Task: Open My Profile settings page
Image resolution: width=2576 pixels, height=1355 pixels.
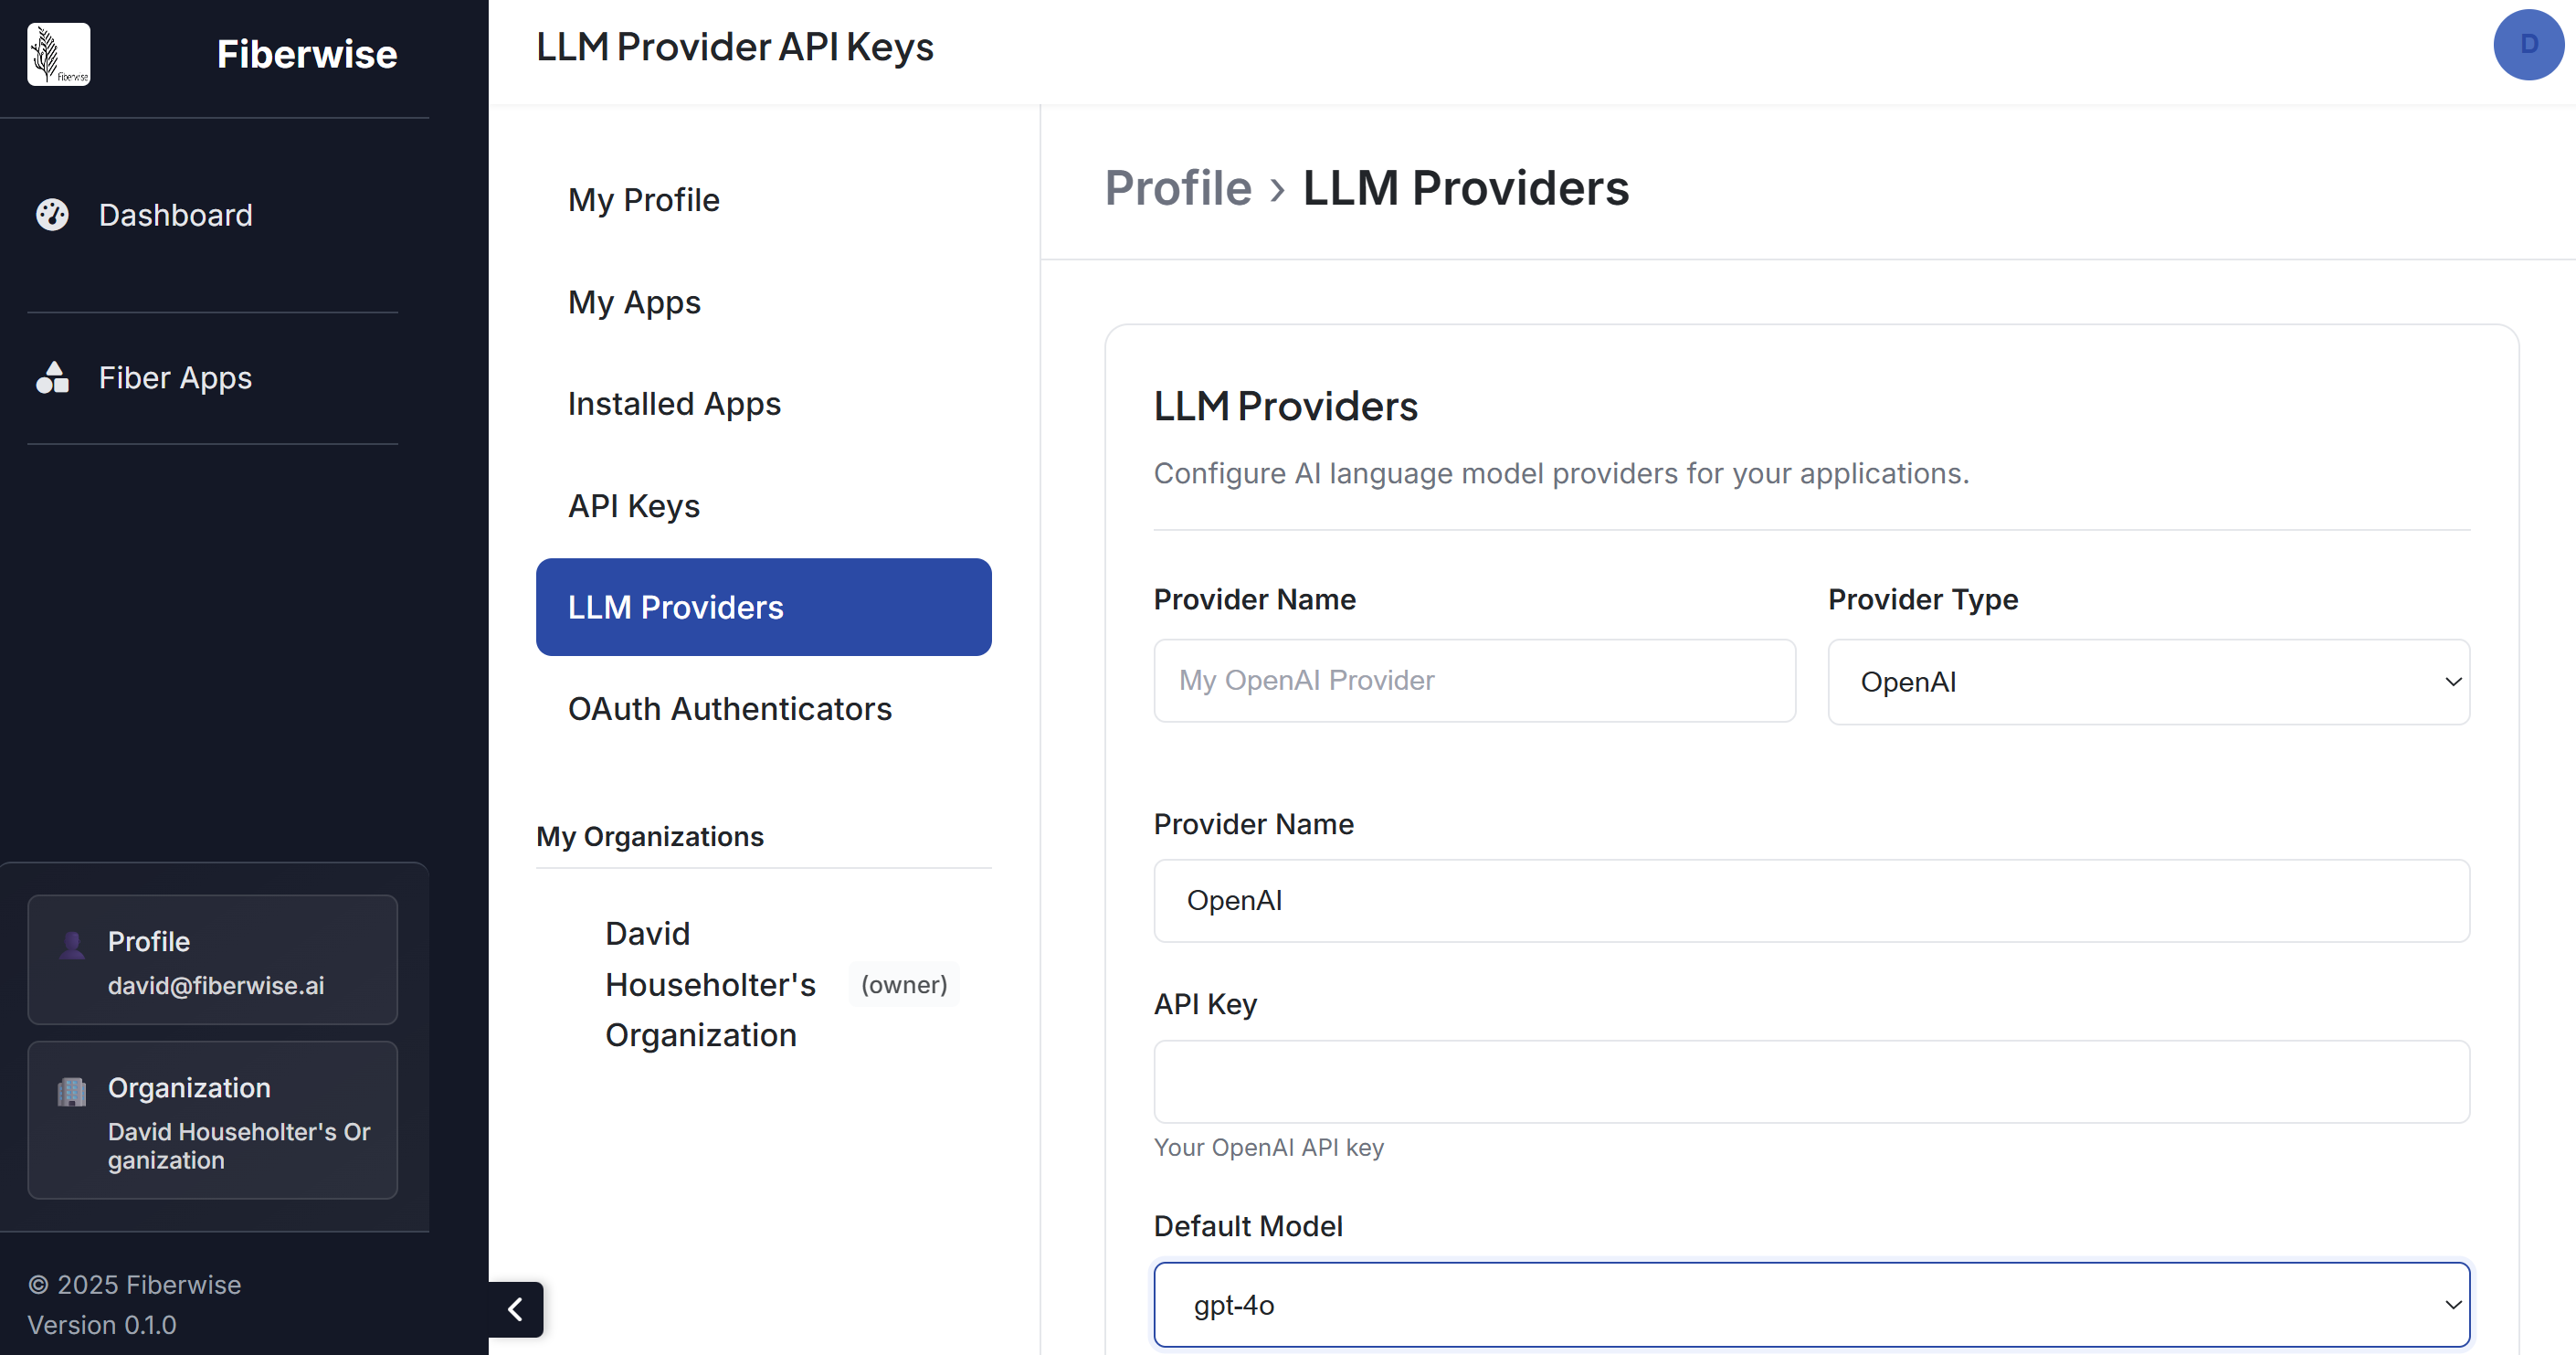Action: pos(644,200)
